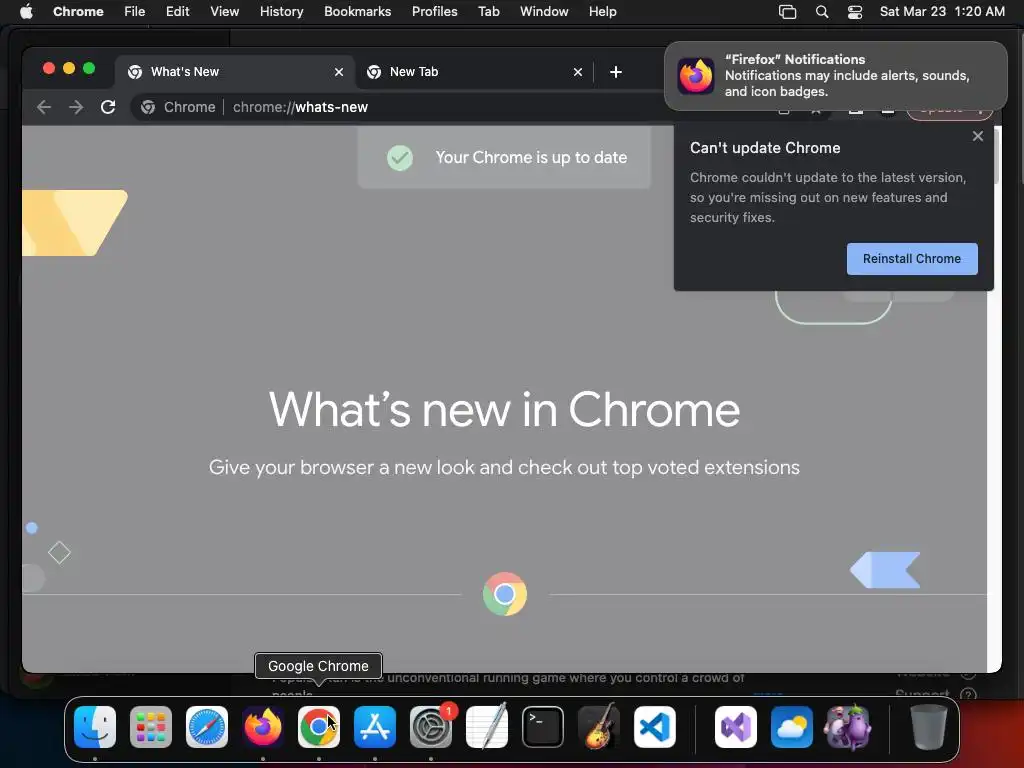Screen dimensions: 1024x768
Task: Open the Bookmarks menu
Action: click(358, 12)
